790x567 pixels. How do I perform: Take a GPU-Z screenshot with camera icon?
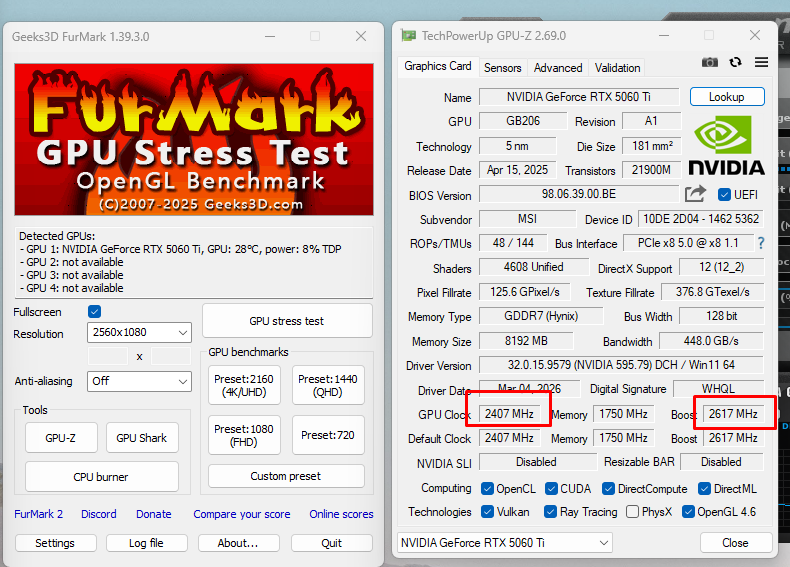(x=710, y=62)
